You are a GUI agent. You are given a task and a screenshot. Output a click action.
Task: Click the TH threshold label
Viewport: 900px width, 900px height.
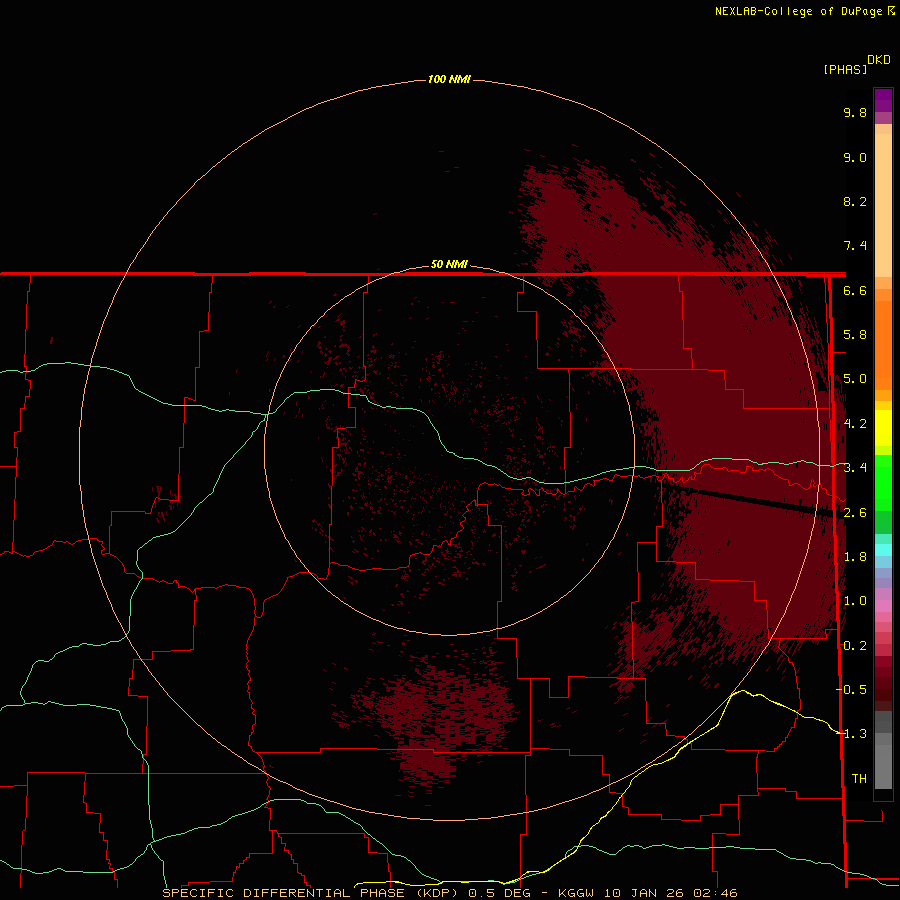(859, 779)
